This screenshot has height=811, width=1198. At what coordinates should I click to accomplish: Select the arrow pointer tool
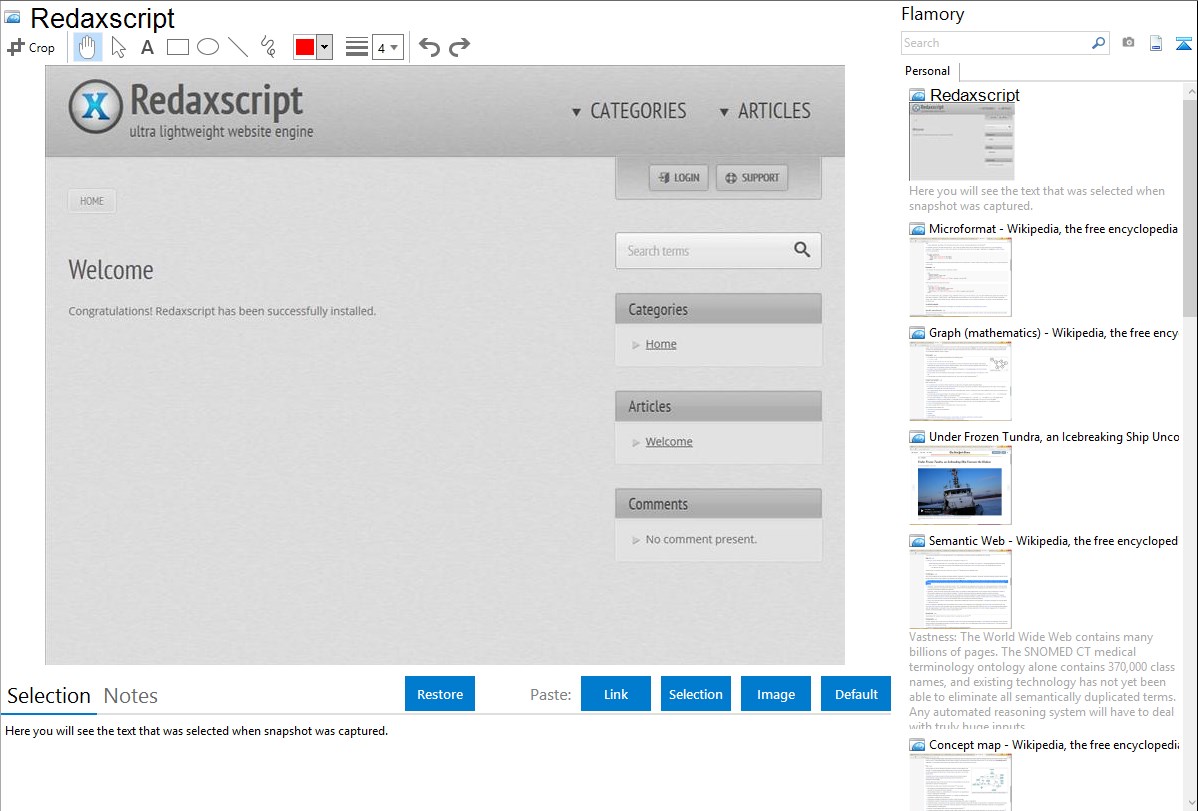pos(118,47)
